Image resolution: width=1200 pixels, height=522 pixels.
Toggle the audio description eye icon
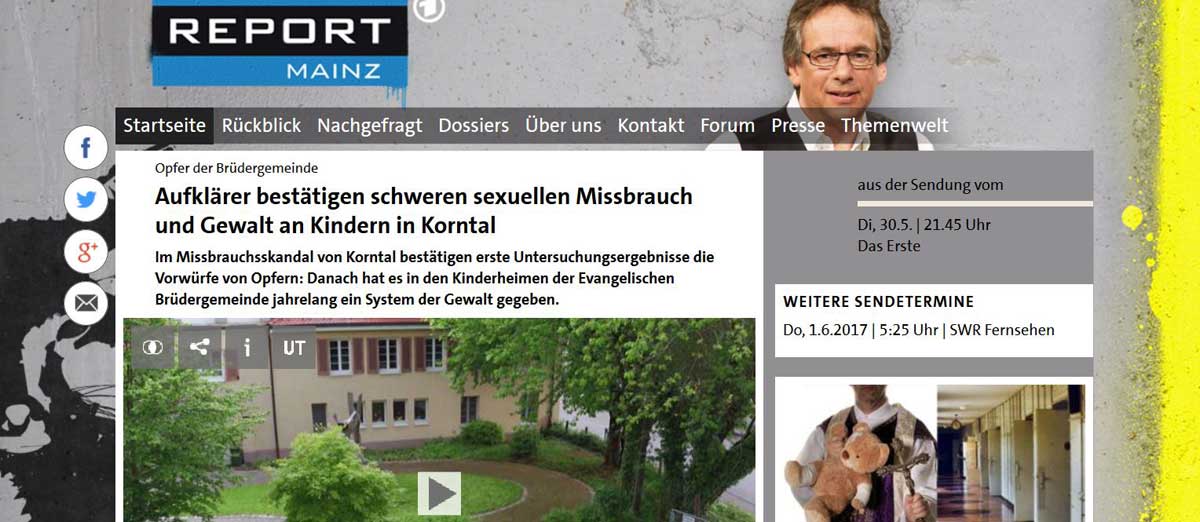point(153,347)
